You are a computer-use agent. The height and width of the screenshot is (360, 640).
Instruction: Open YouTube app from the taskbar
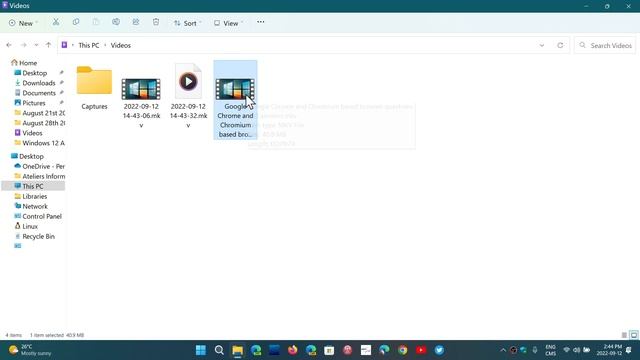[421, 350]
